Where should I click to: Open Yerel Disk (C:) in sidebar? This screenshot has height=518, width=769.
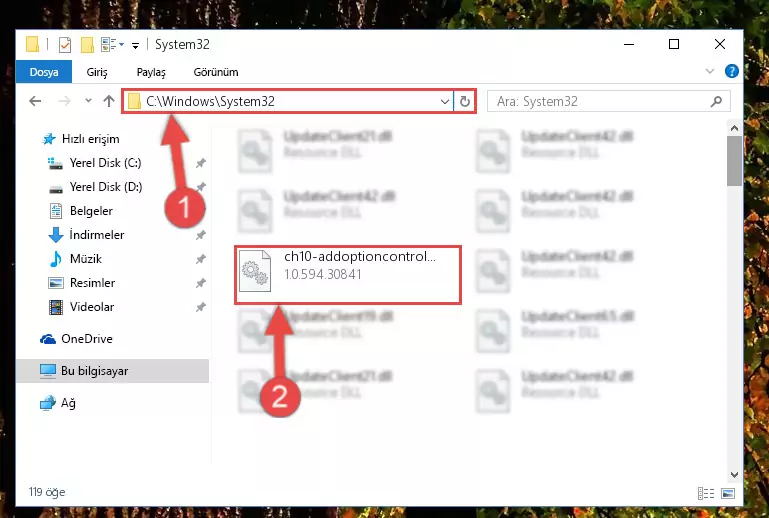point(105,163)
